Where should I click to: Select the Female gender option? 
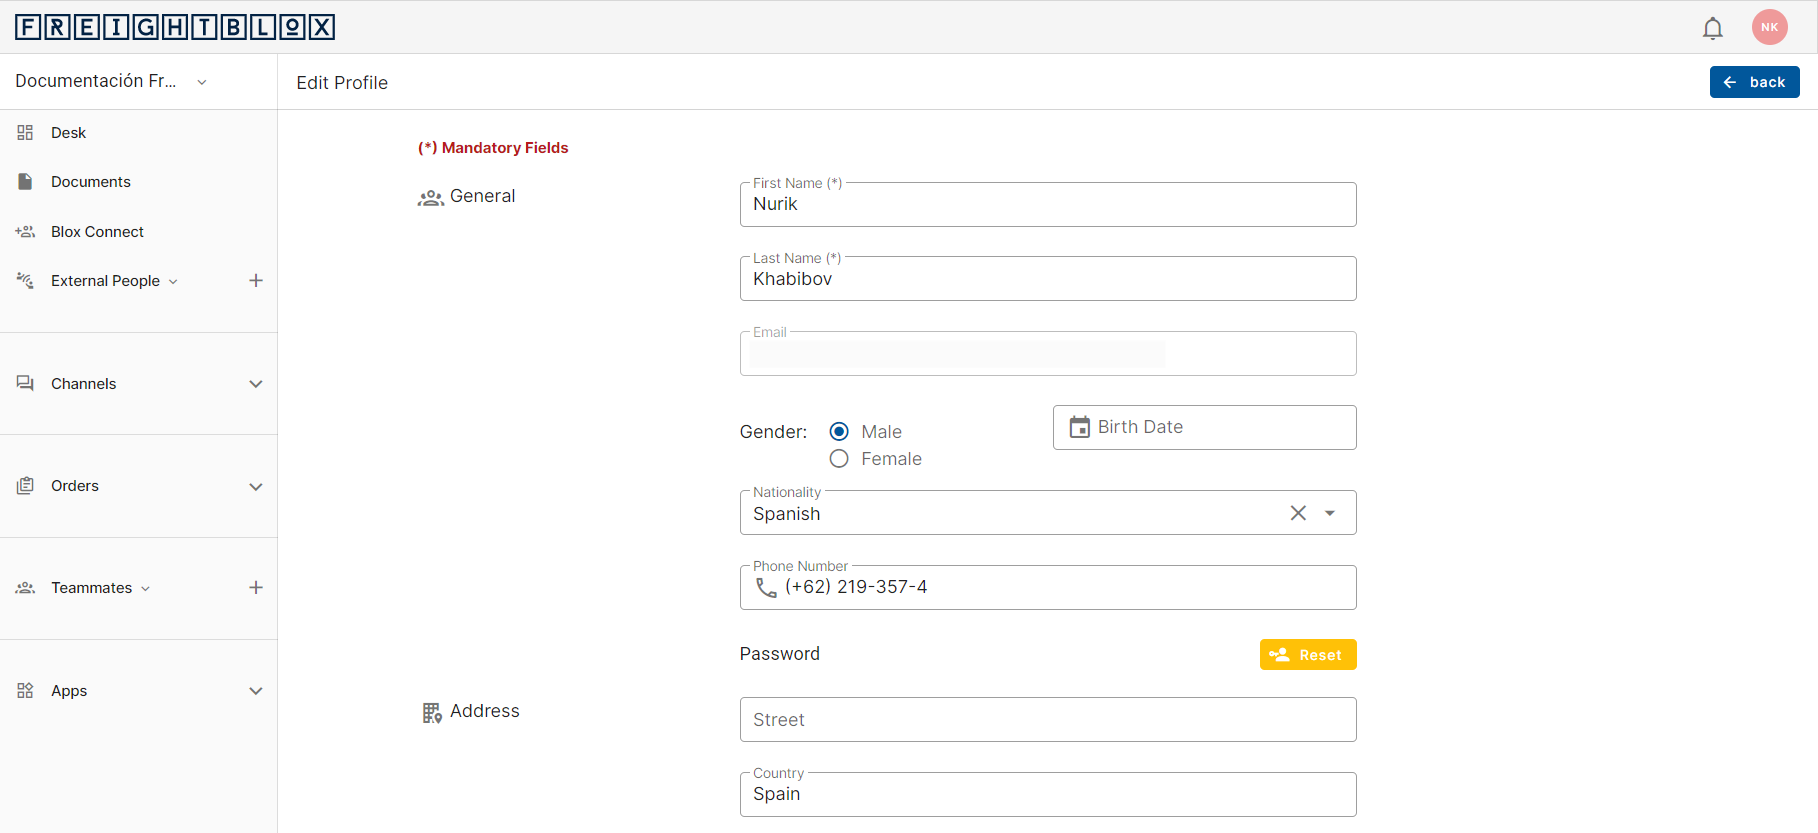coord(839,459)
